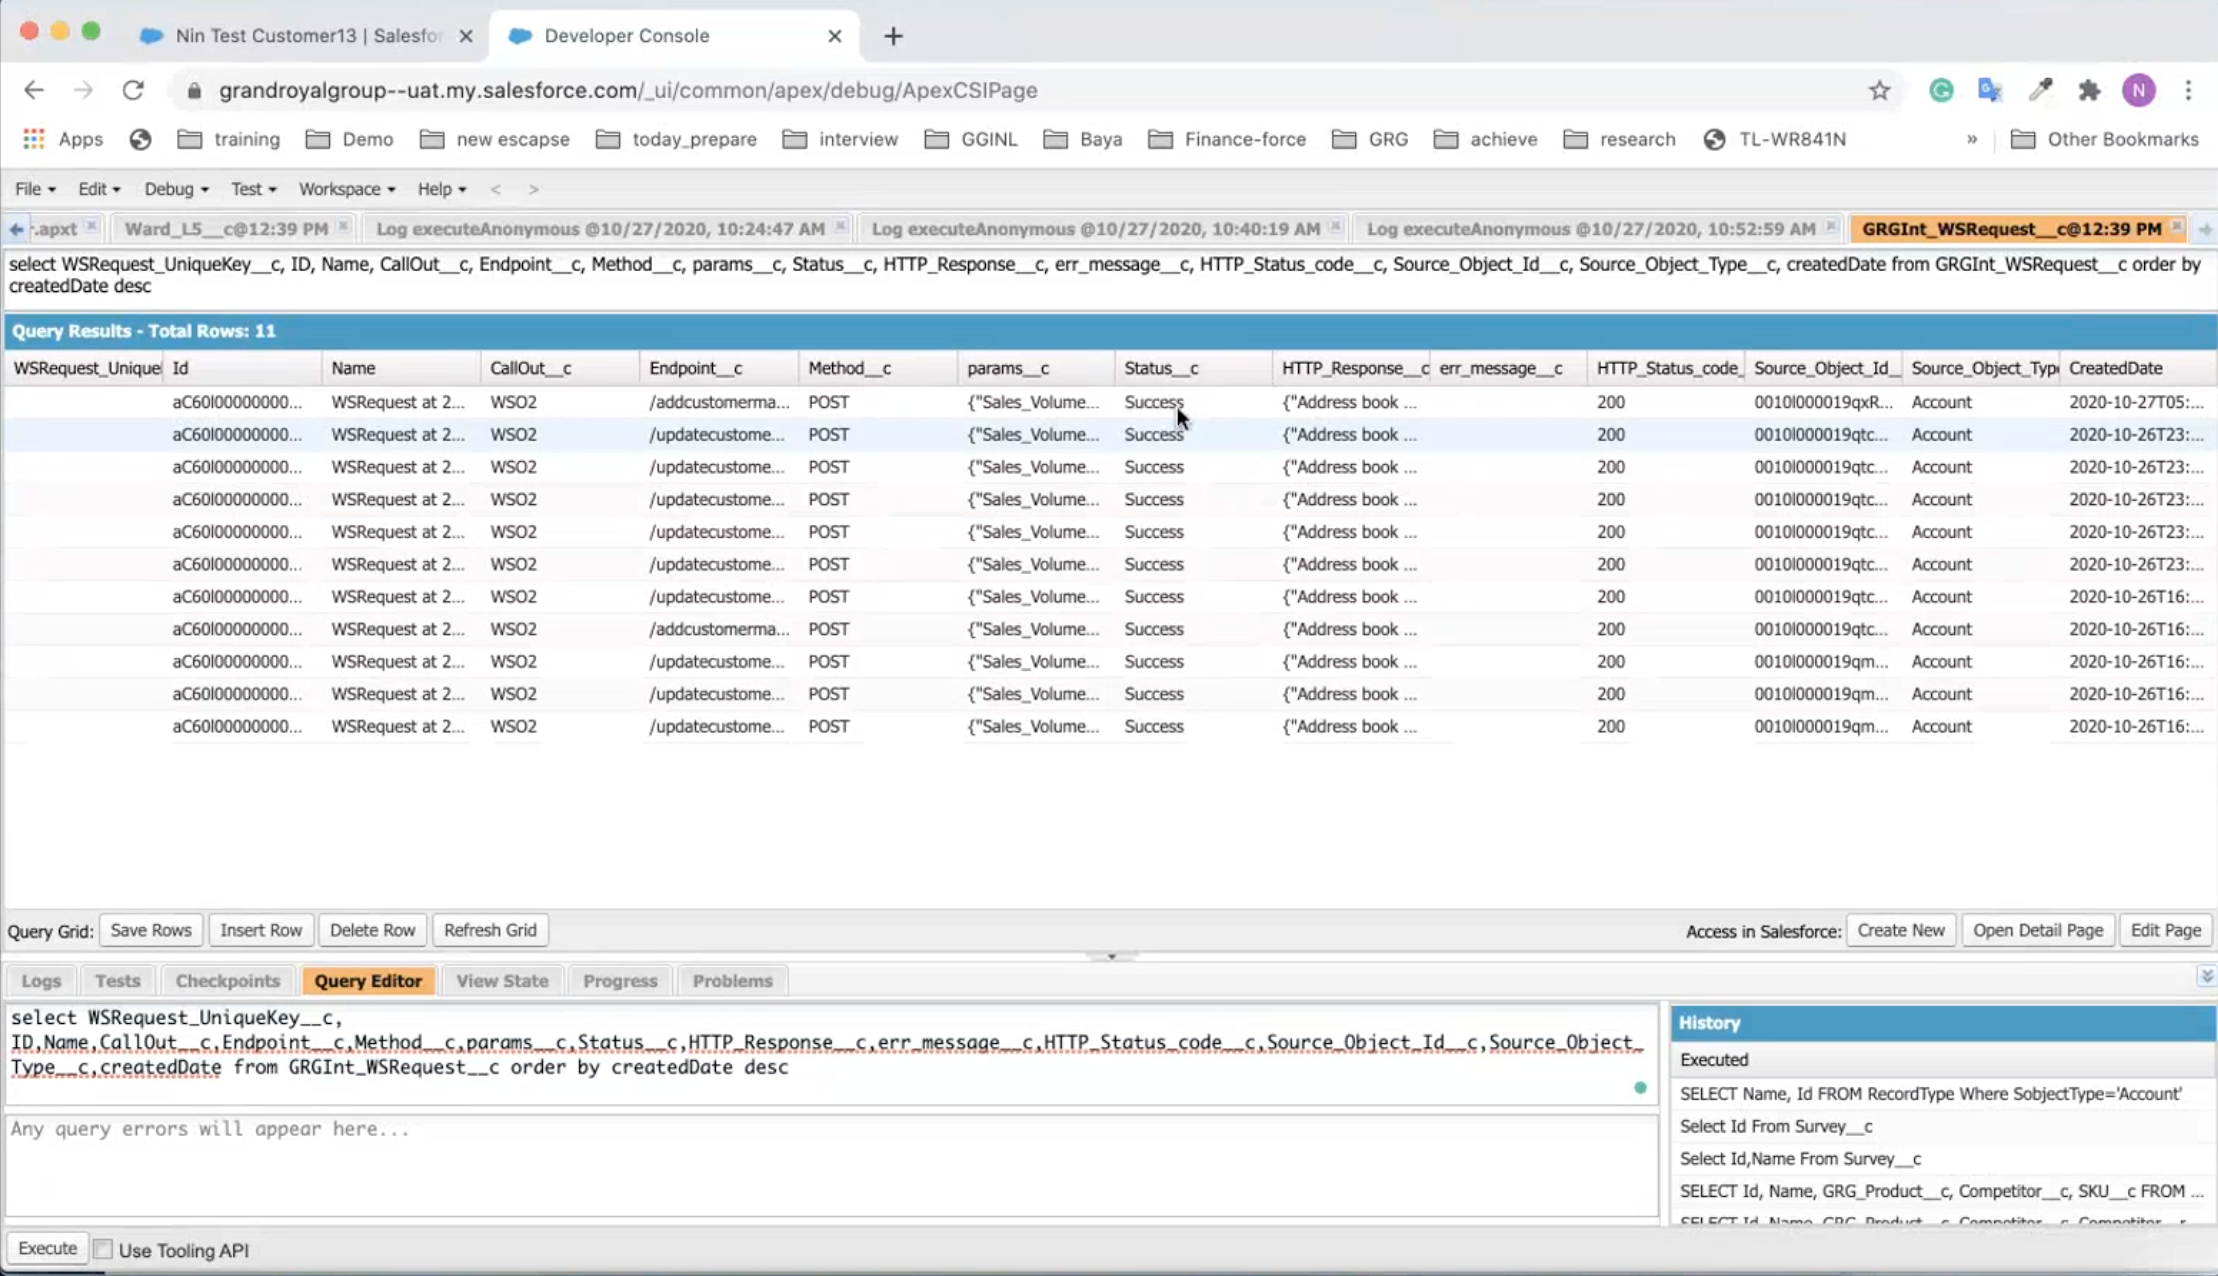
Task: Select 'Select Id From Survey__c' history entry
Action: pyautogui.click(x=1776, y=1126)
